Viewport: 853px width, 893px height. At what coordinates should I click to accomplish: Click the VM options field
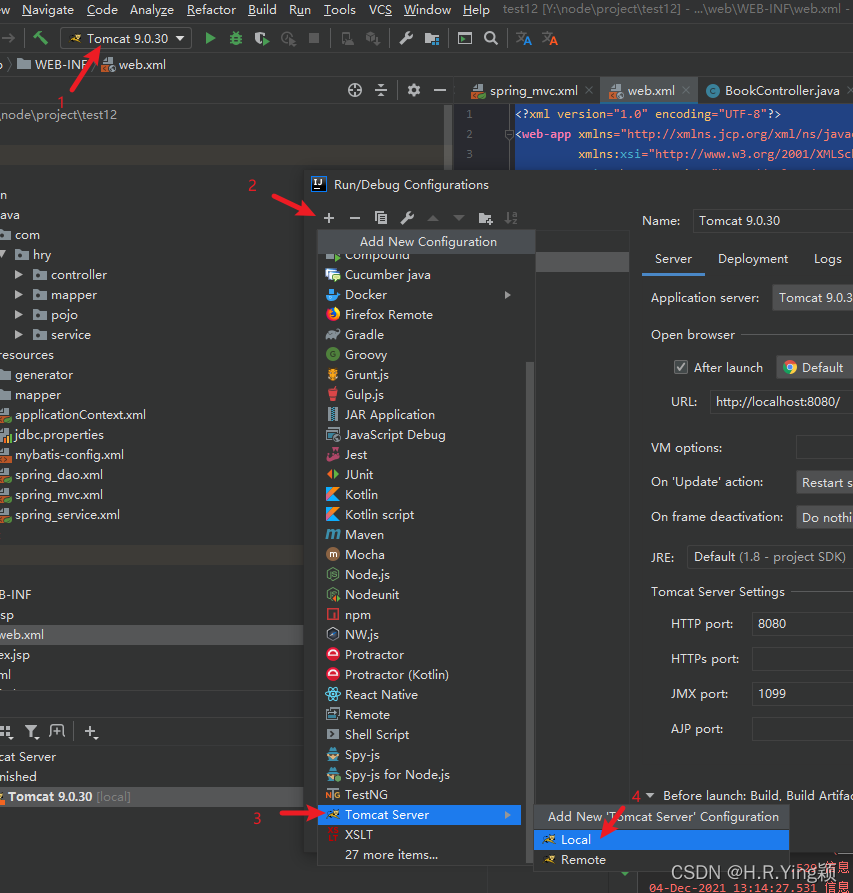coord(824,448)
